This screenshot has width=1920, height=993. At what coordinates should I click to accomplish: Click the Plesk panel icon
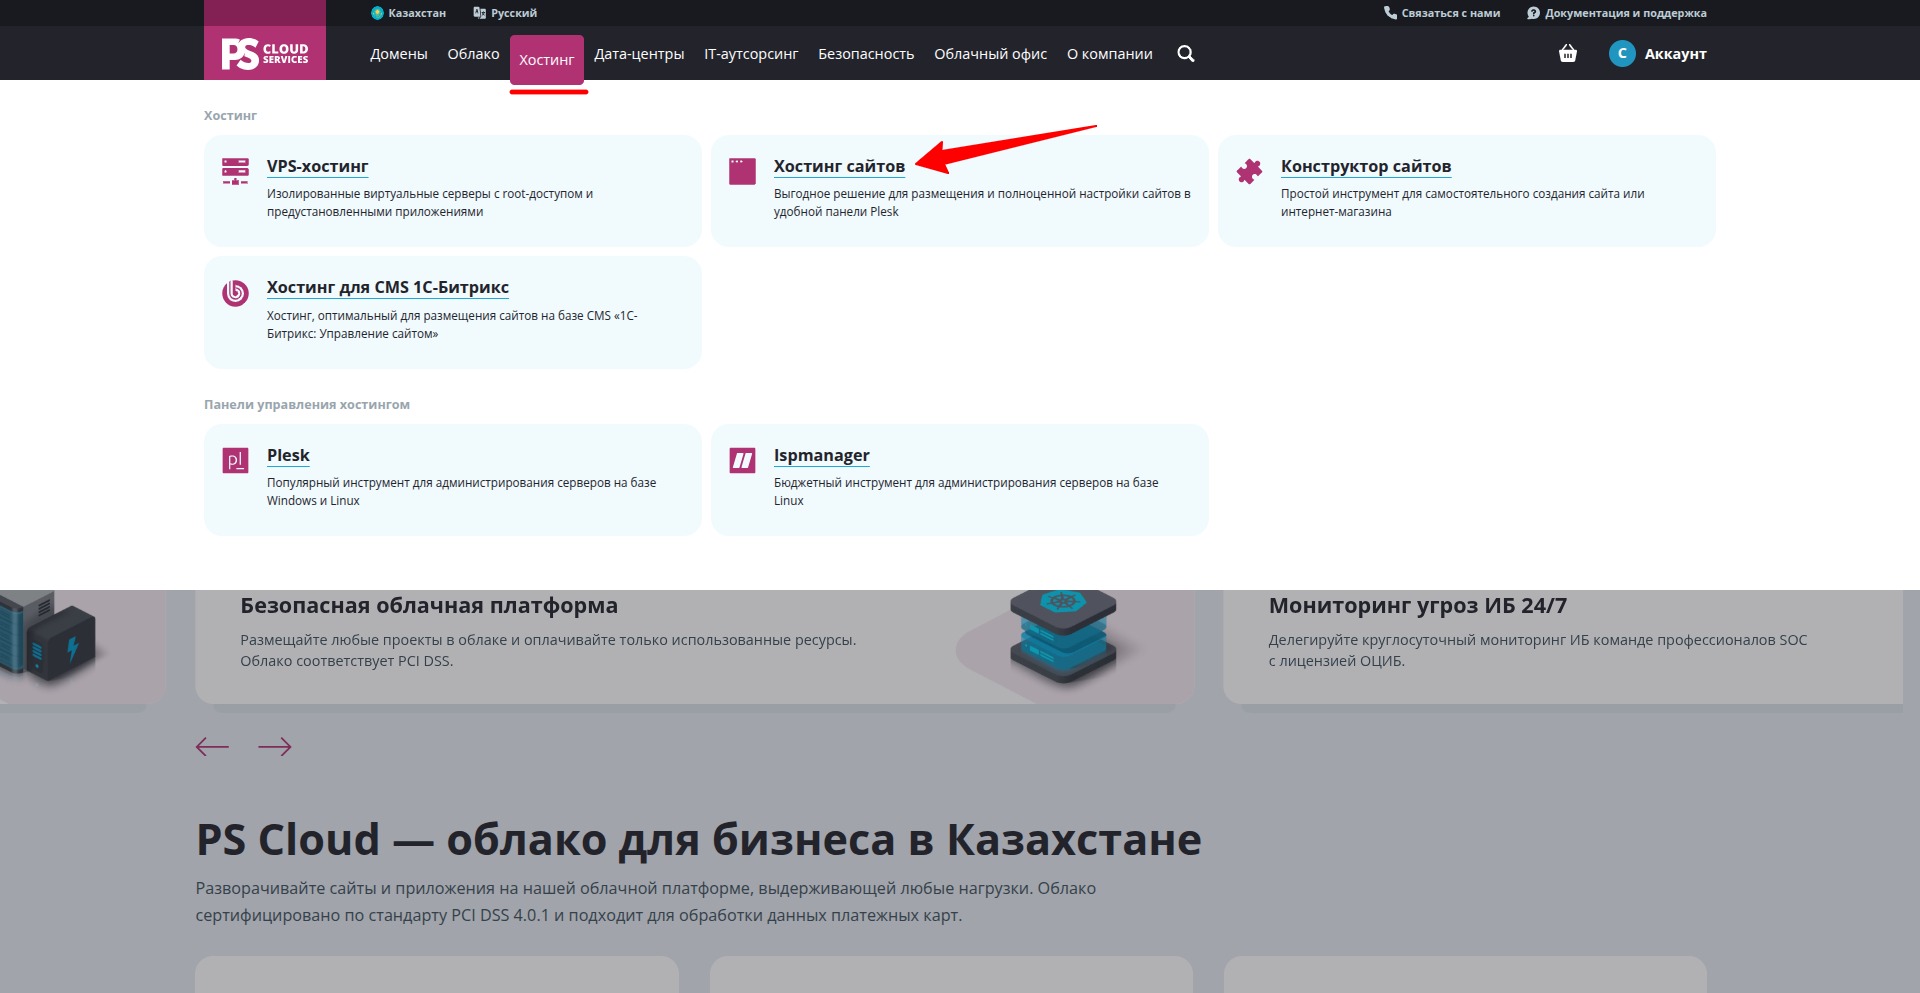[x=235, y=460]
